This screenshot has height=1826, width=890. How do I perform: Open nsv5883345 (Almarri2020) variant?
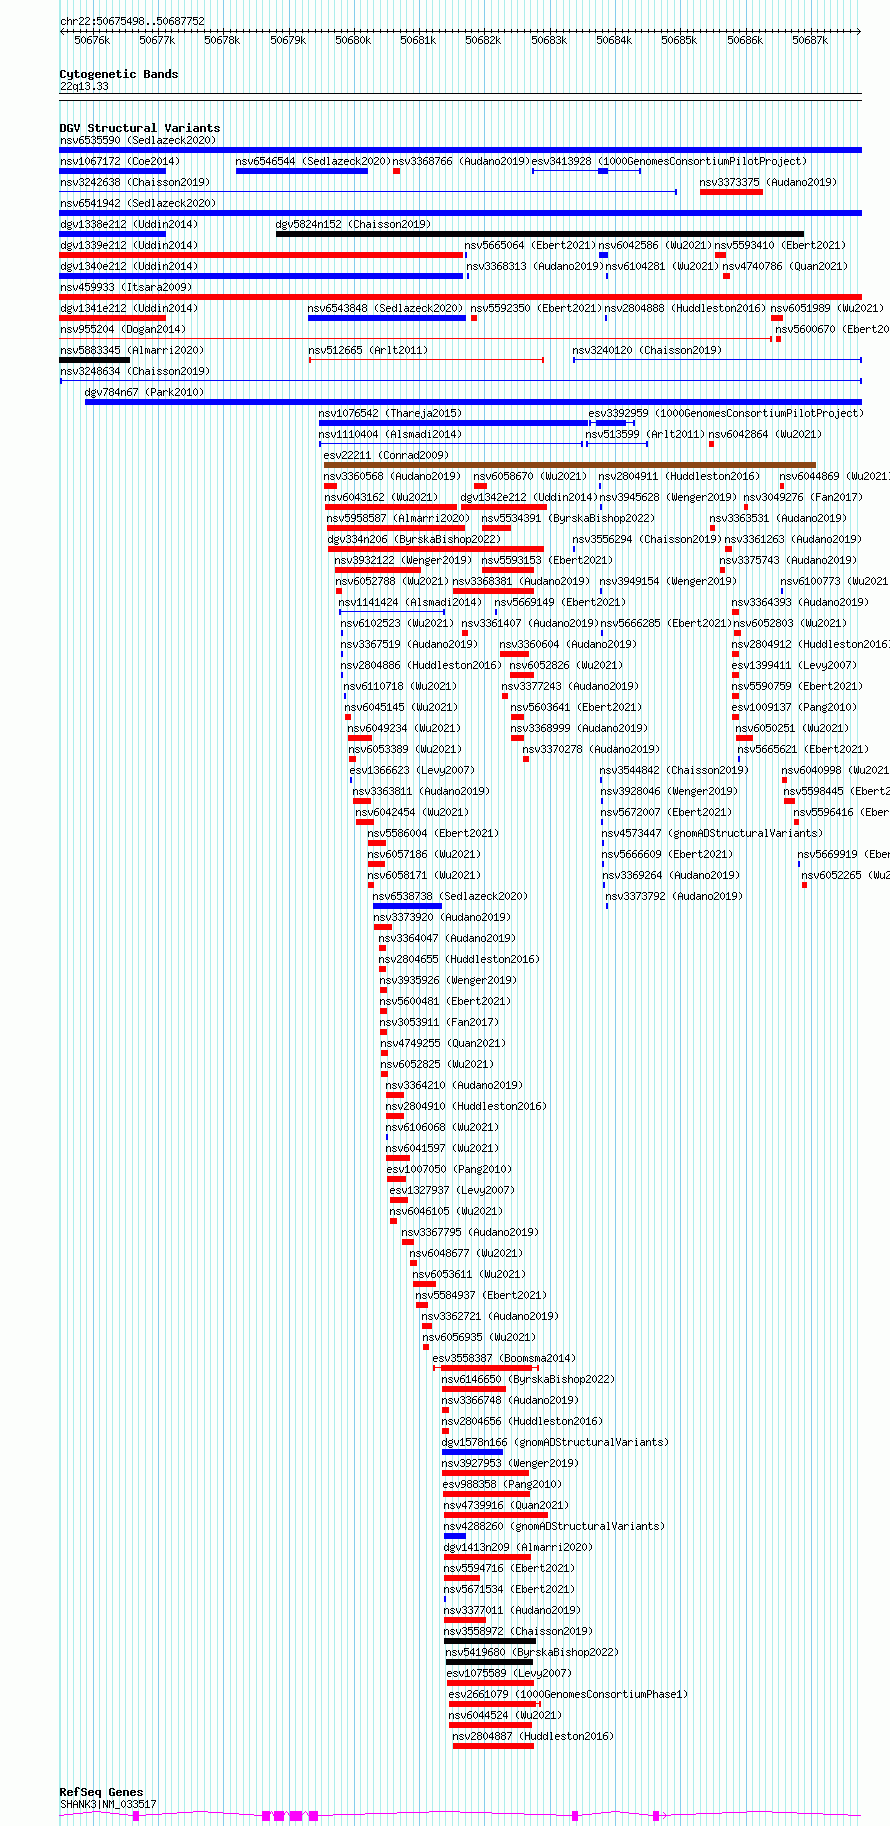tap(132, 350)
